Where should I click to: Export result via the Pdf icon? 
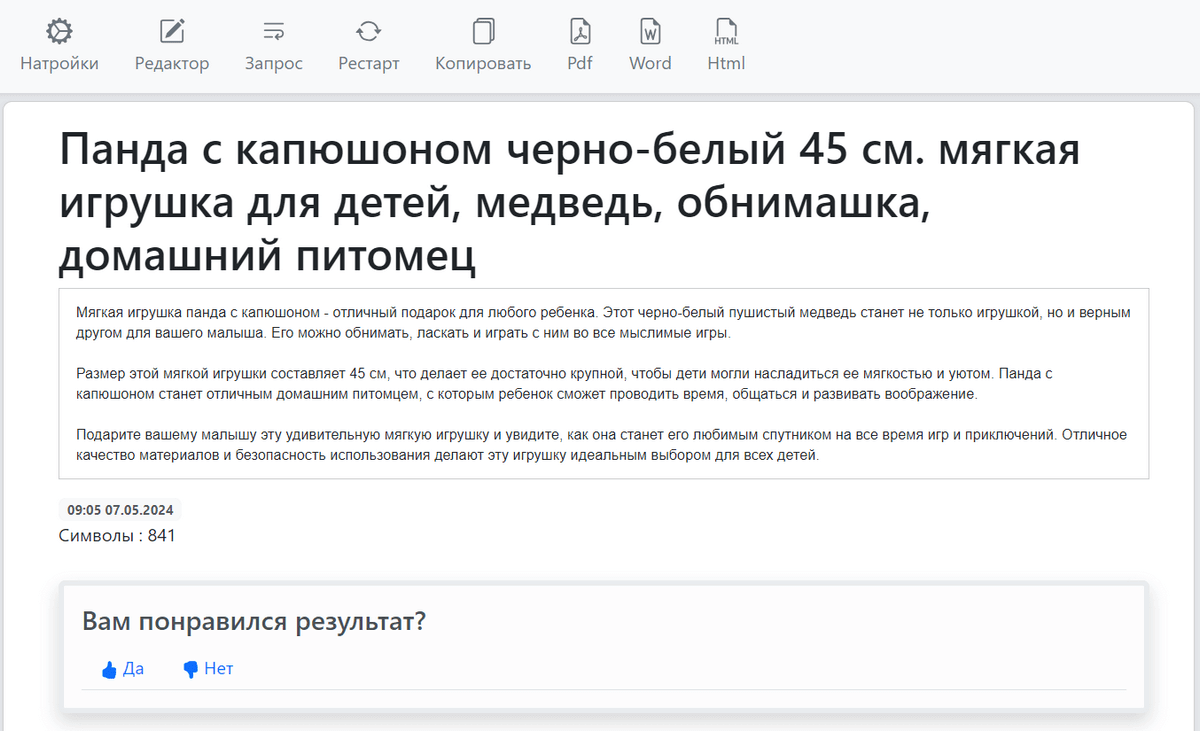click(580, 32)
